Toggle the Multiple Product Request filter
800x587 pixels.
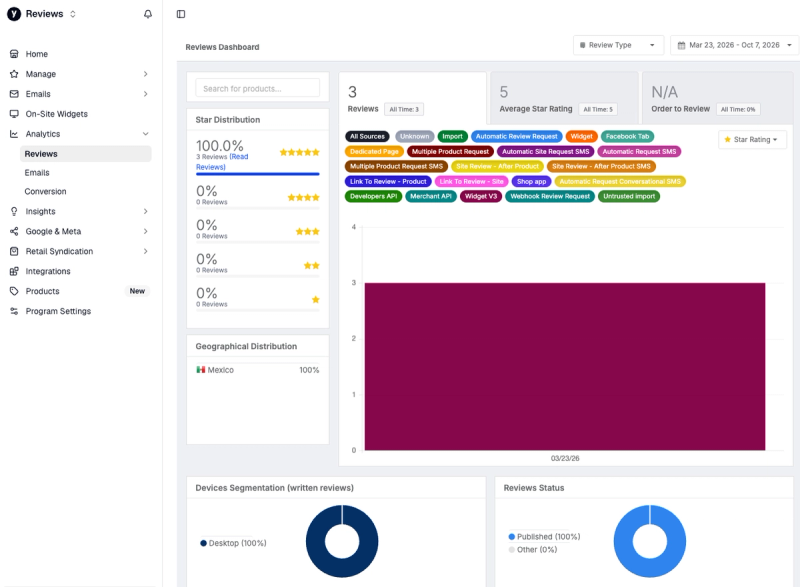coord(450,151)
